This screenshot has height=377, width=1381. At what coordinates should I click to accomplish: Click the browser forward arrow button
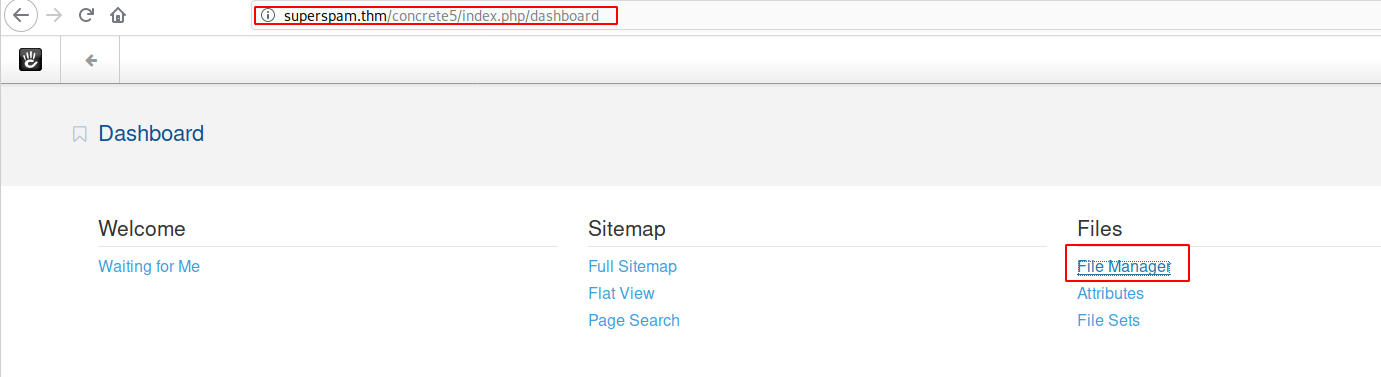tap(54, 15)
